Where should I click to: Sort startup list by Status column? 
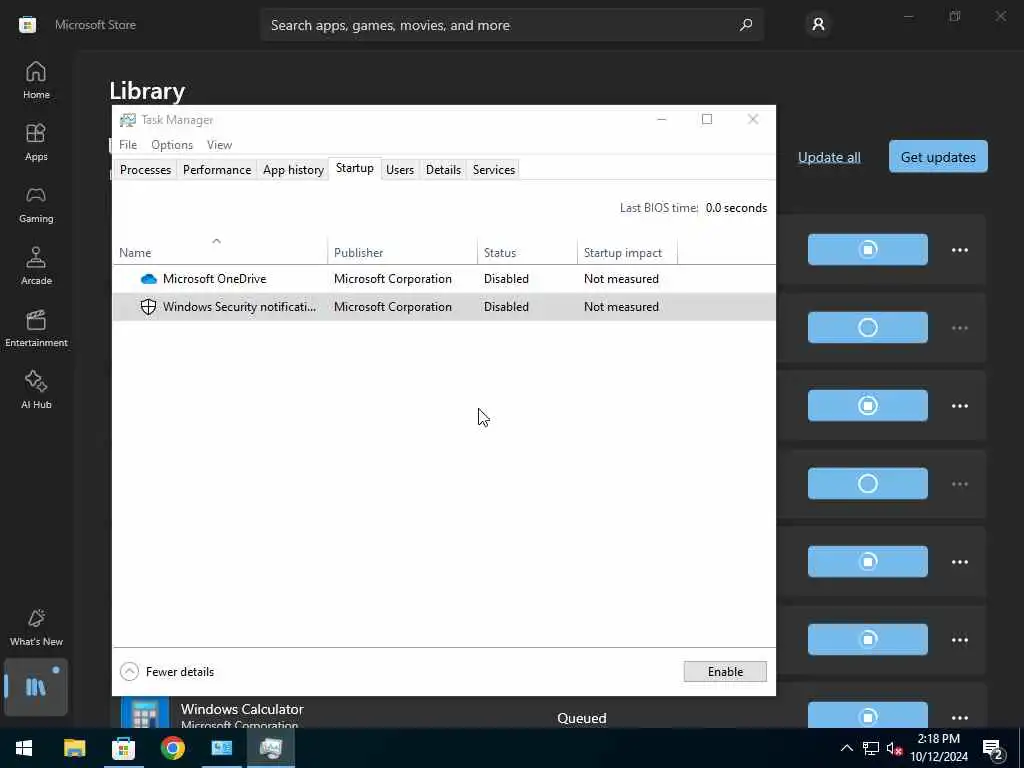click(x=527, y=253)
